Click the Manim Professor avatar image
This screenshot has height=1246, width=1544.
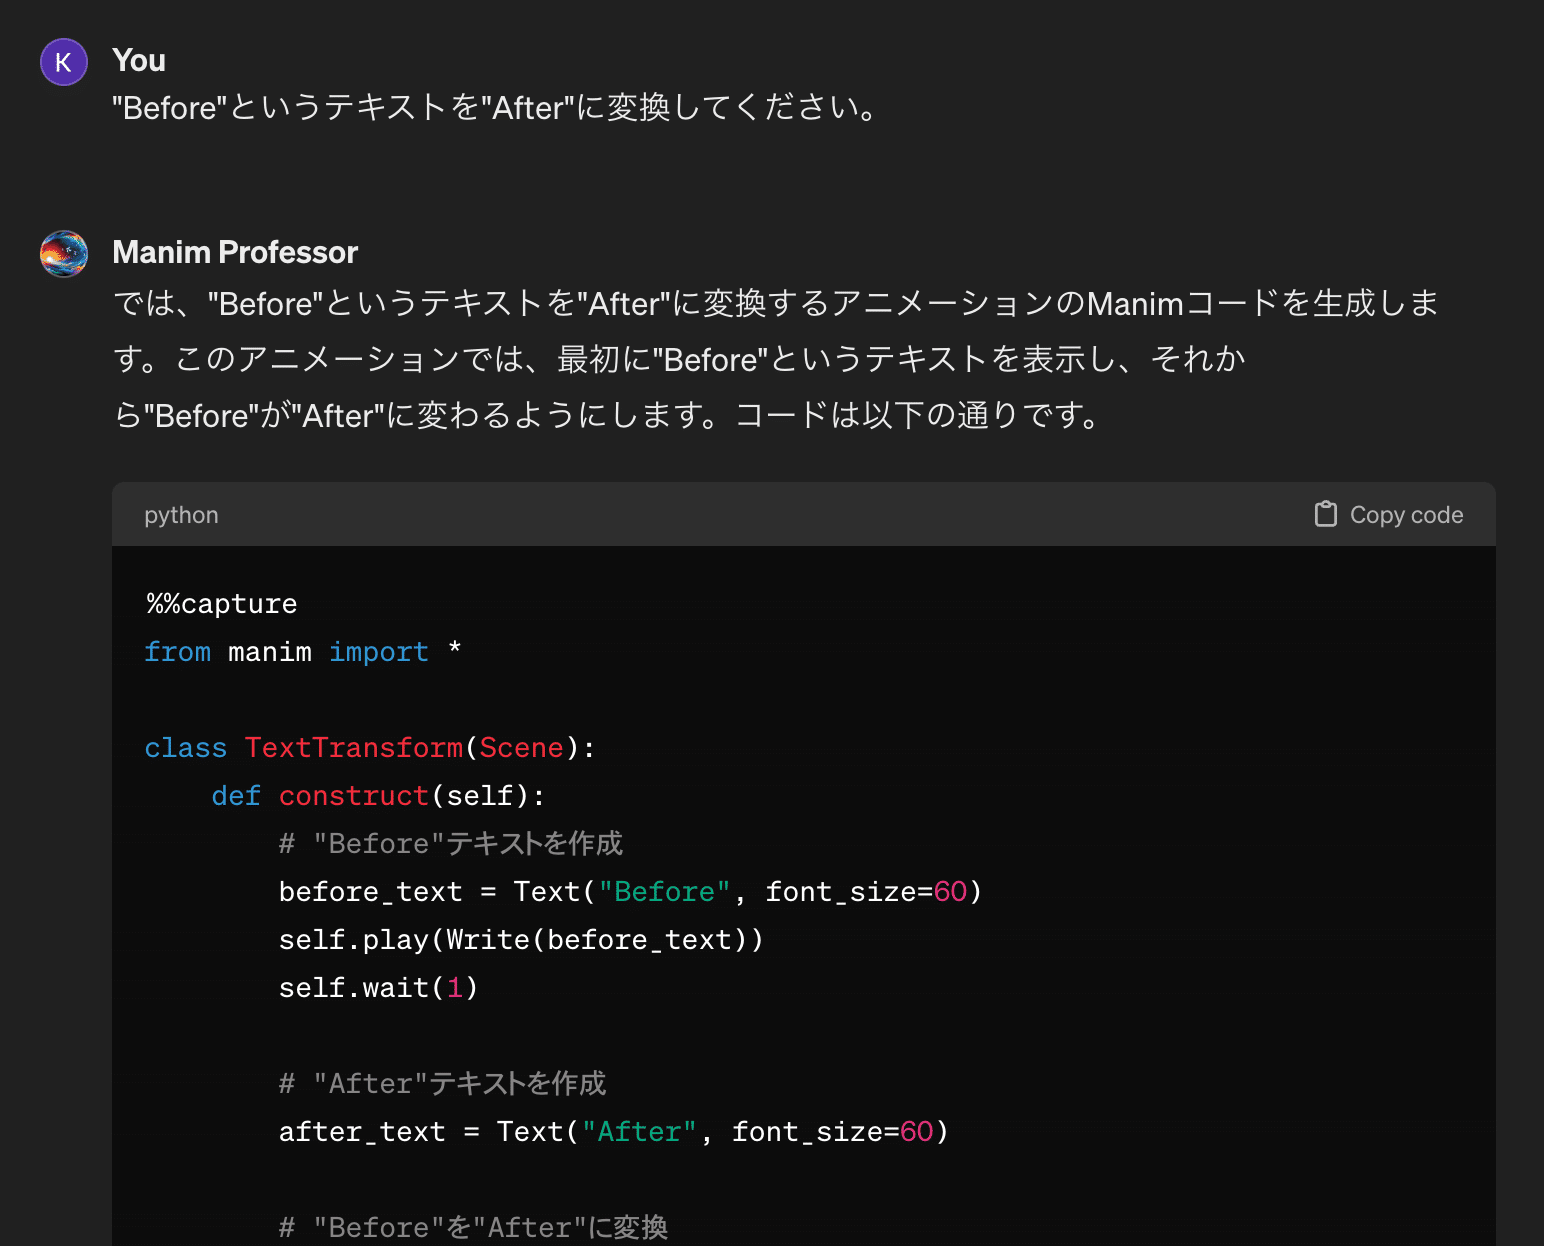point(64,254)
